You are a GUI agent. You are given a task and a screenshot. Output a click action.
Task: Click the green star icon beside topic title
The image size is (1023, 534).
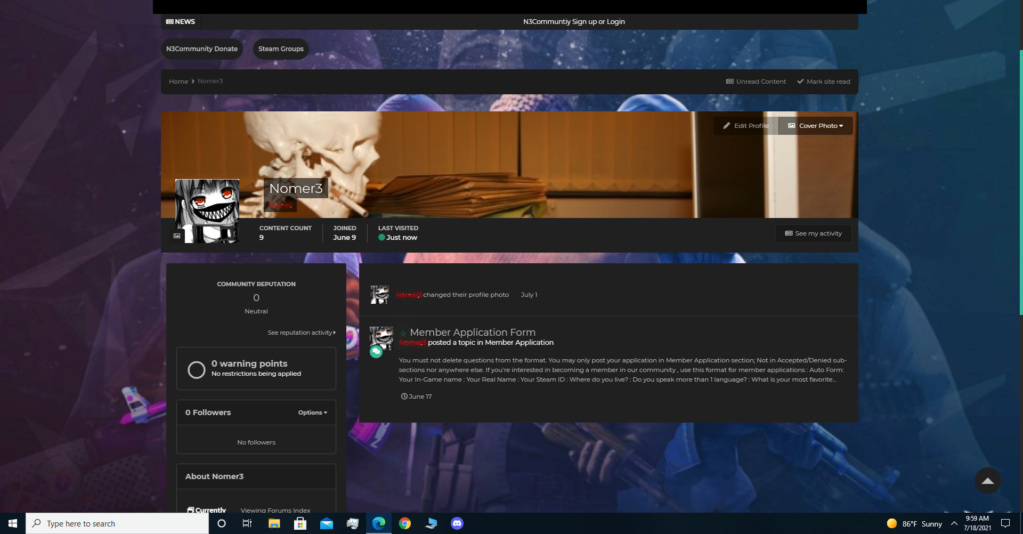403,333
